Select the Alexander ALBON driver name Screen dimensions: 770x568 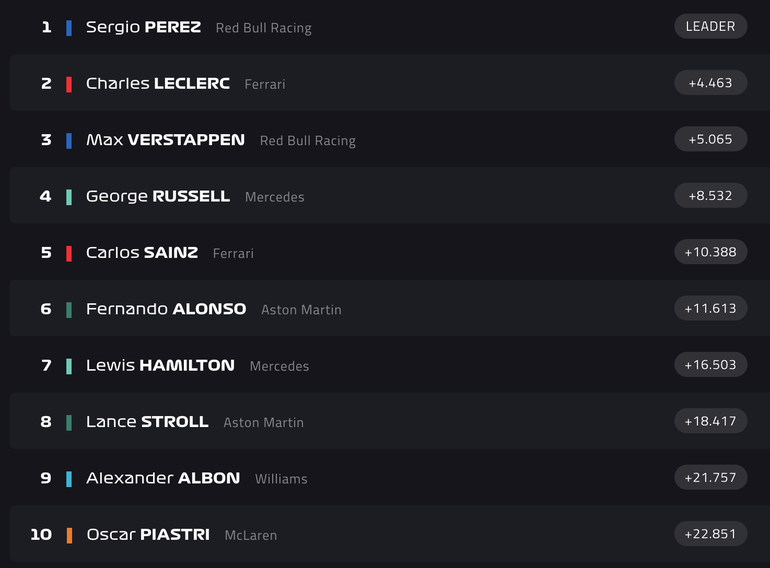pos(163,478)
